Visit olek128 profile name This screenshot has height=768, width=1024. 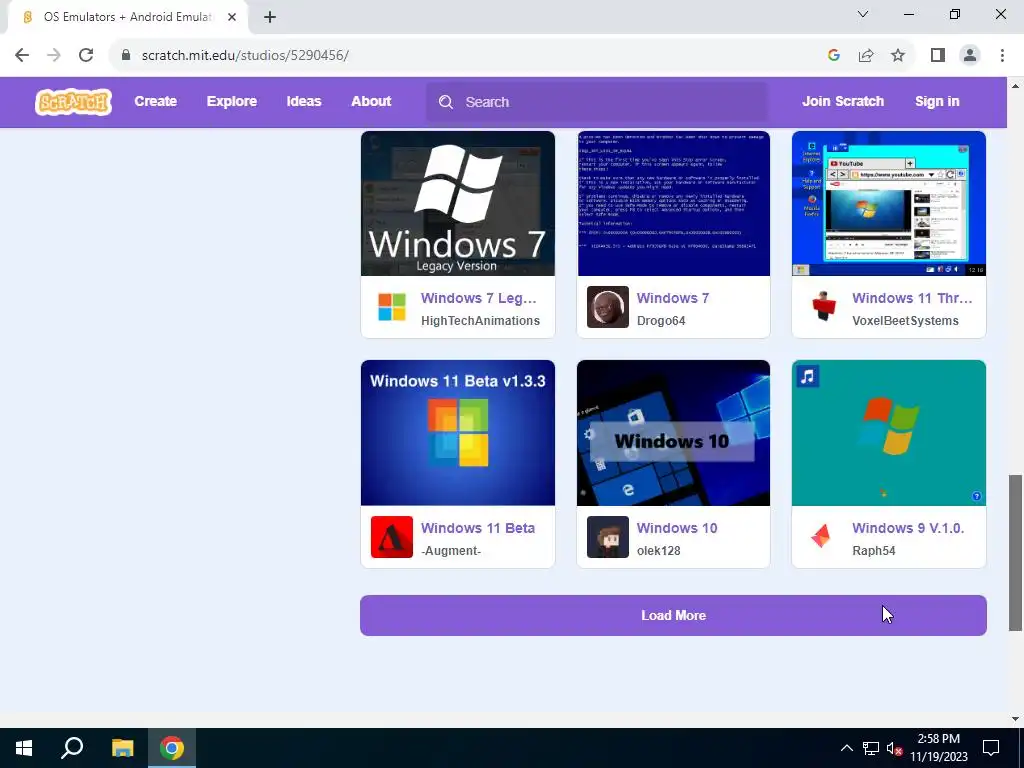(x=658, y=551)
